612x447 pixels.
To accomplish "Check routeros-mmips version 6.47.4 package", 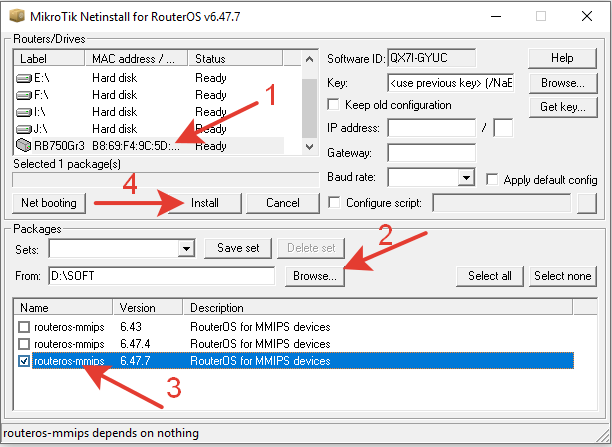I will pos(24,344).
